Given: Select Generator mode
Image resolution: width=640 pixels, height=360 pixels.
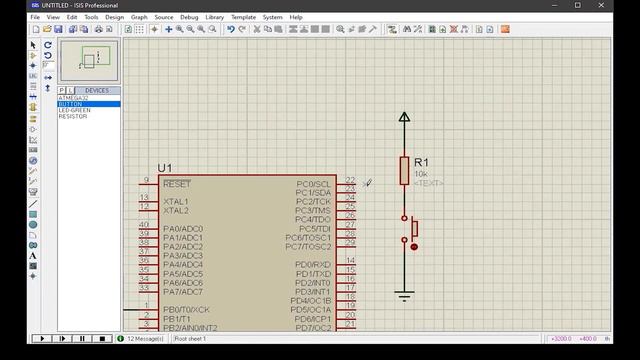Looking at the screenshot, I should click(33, 161).
